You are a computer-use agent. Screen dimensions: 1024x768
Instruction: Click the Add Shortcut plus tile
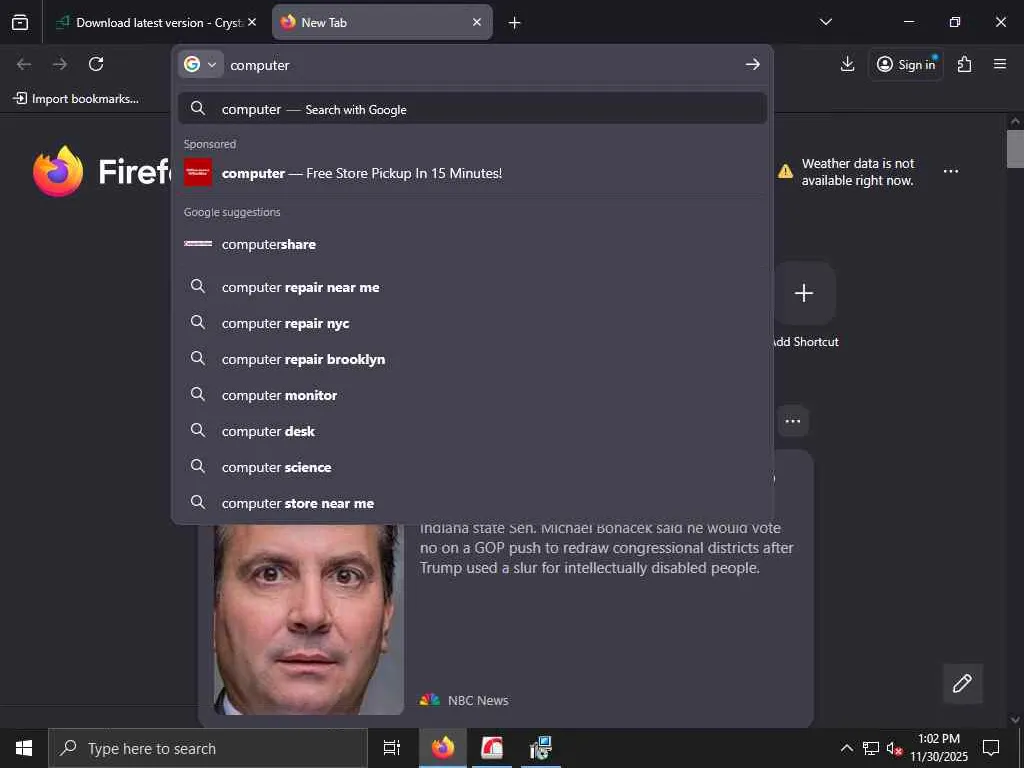tap(803, 293)
